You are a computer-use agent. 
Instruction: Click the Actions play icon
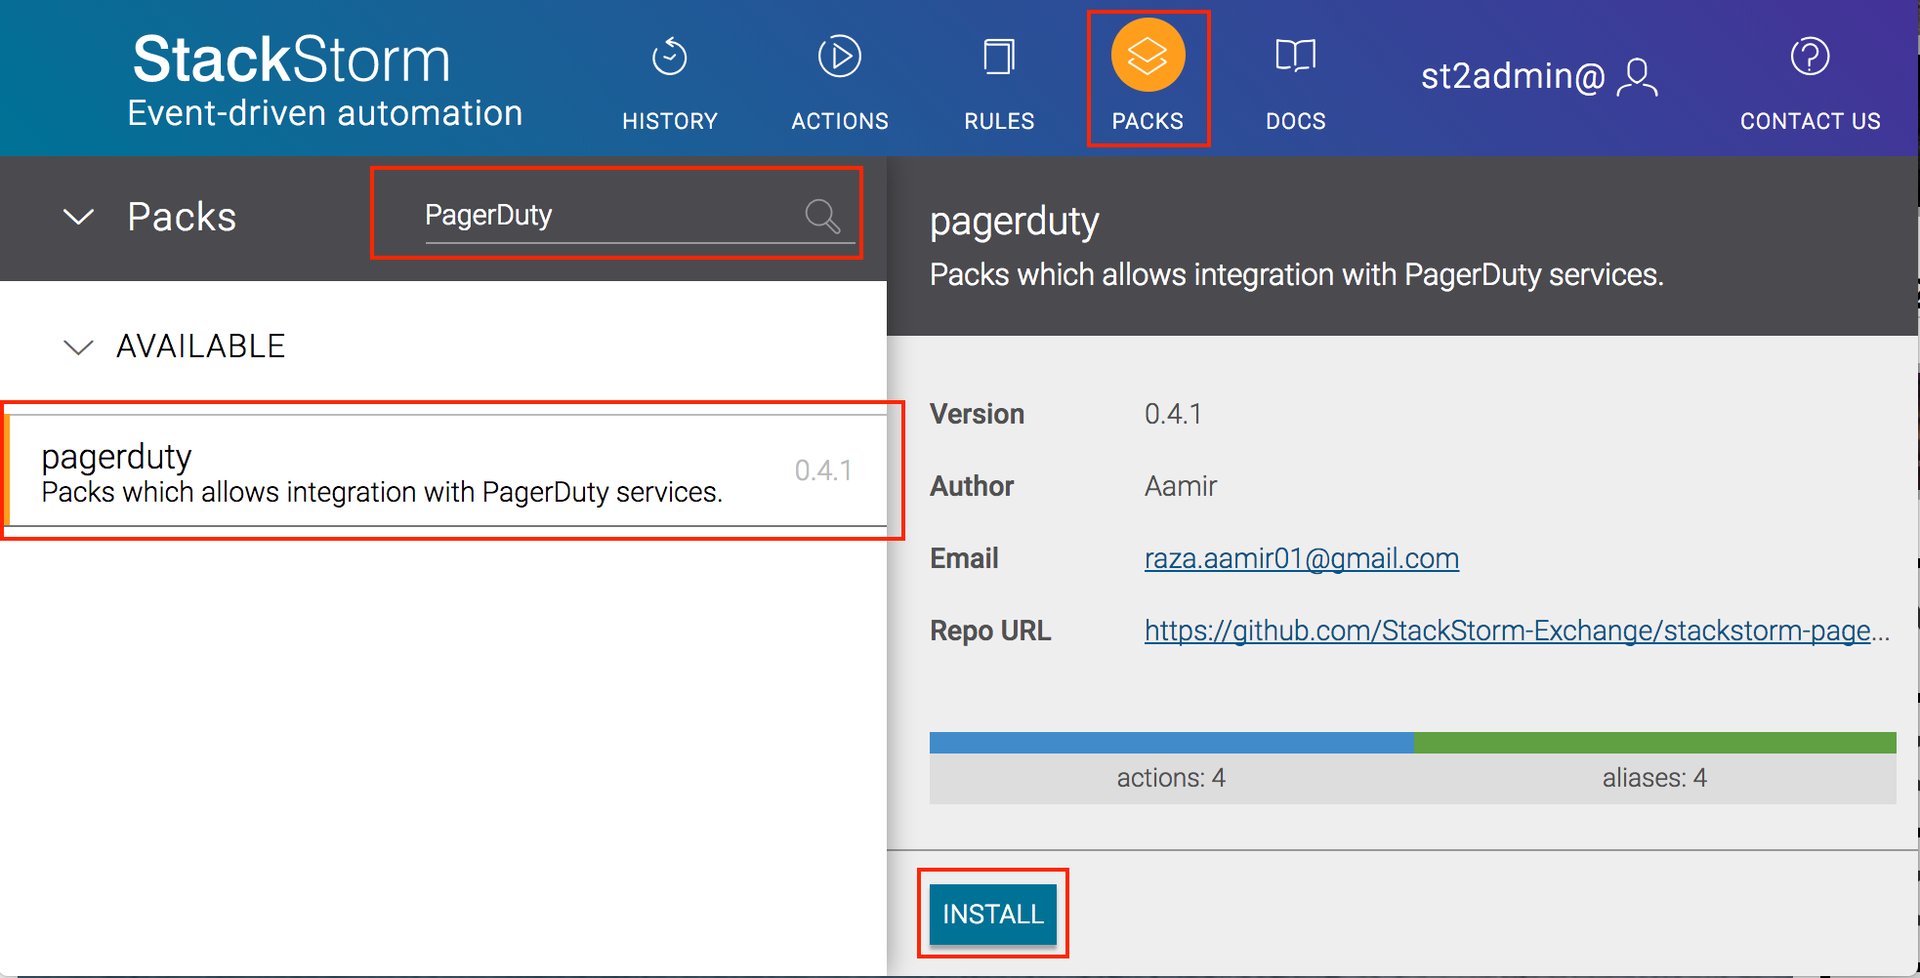(839, 57)
